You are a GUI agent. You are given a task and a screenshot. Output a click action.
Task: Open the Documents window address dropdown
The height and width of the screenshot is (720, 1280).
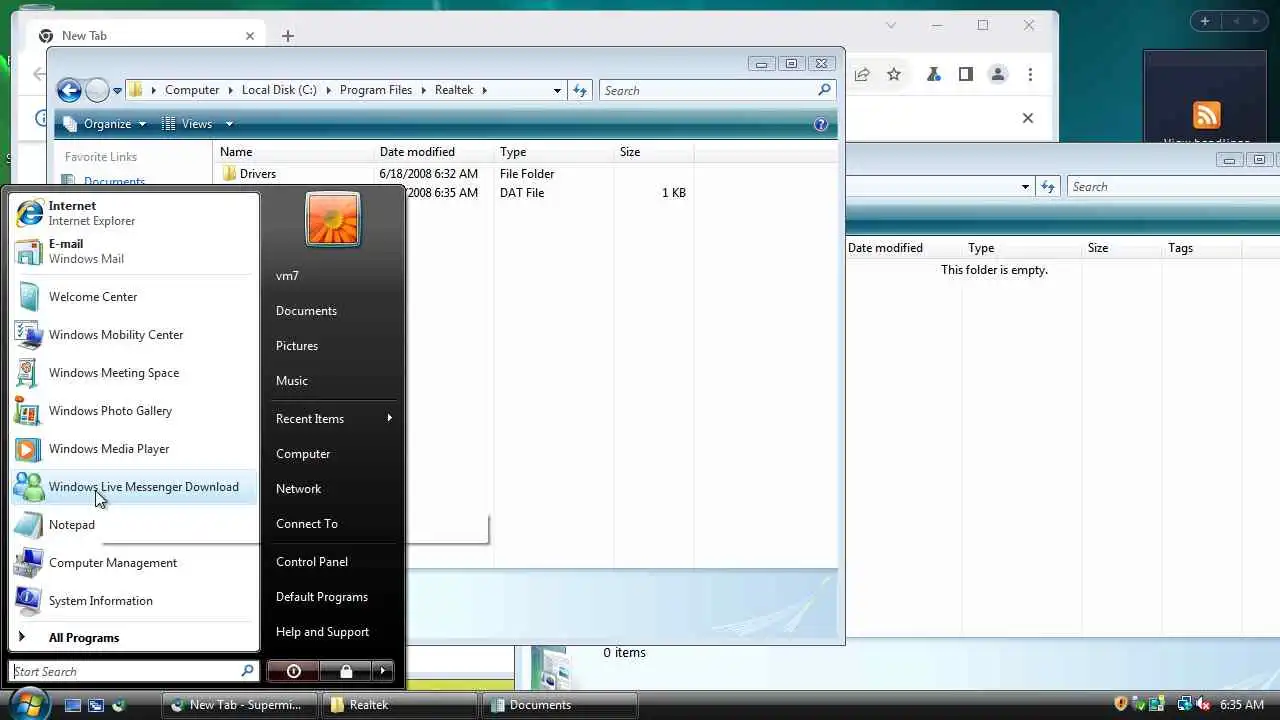click(x=1025, y=187)
